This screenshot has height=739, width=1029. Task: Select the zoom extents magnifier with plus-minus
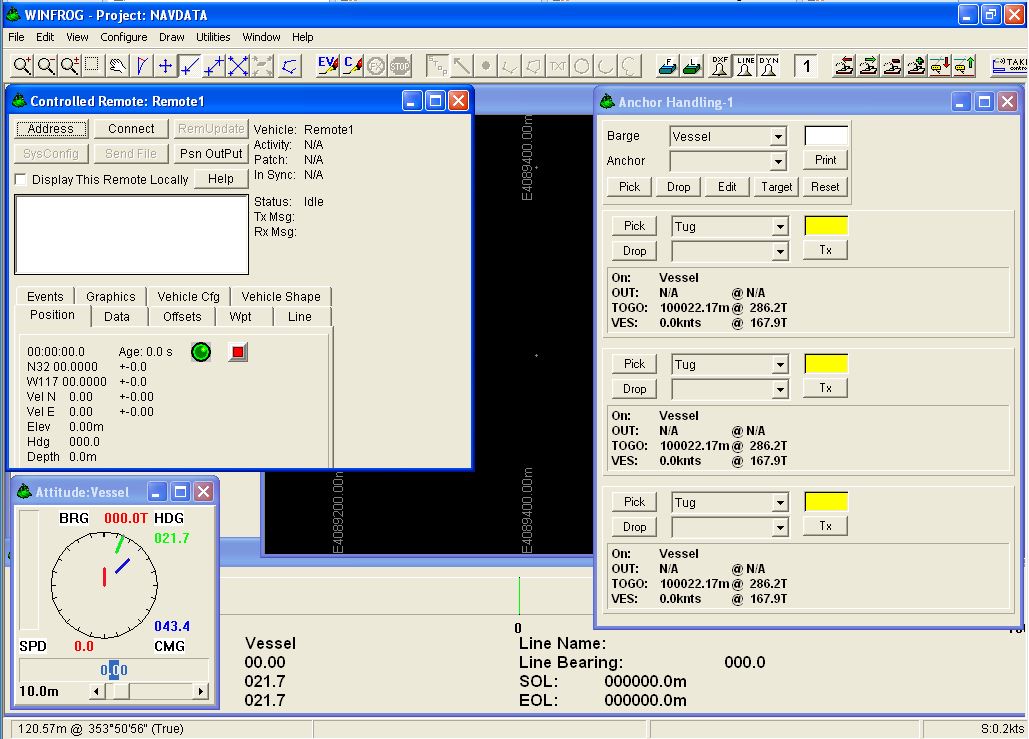pos(69,65)
